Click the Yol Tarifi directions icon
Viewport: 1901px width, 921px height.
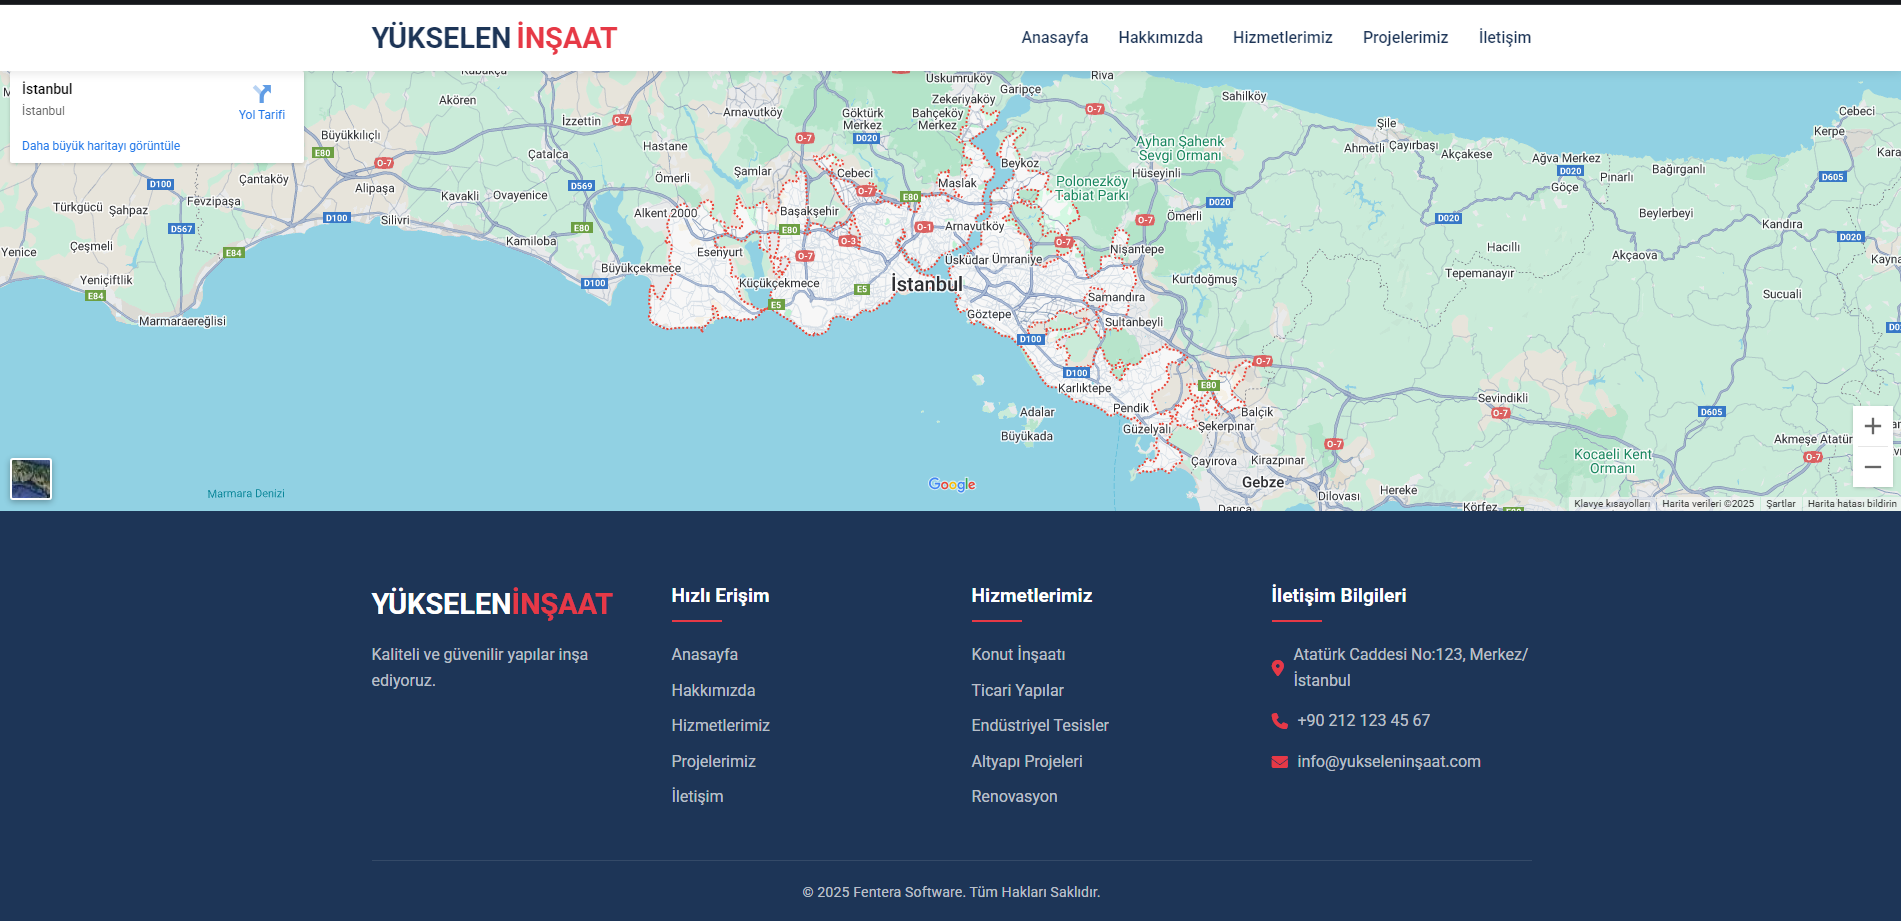tap(262, 94)
